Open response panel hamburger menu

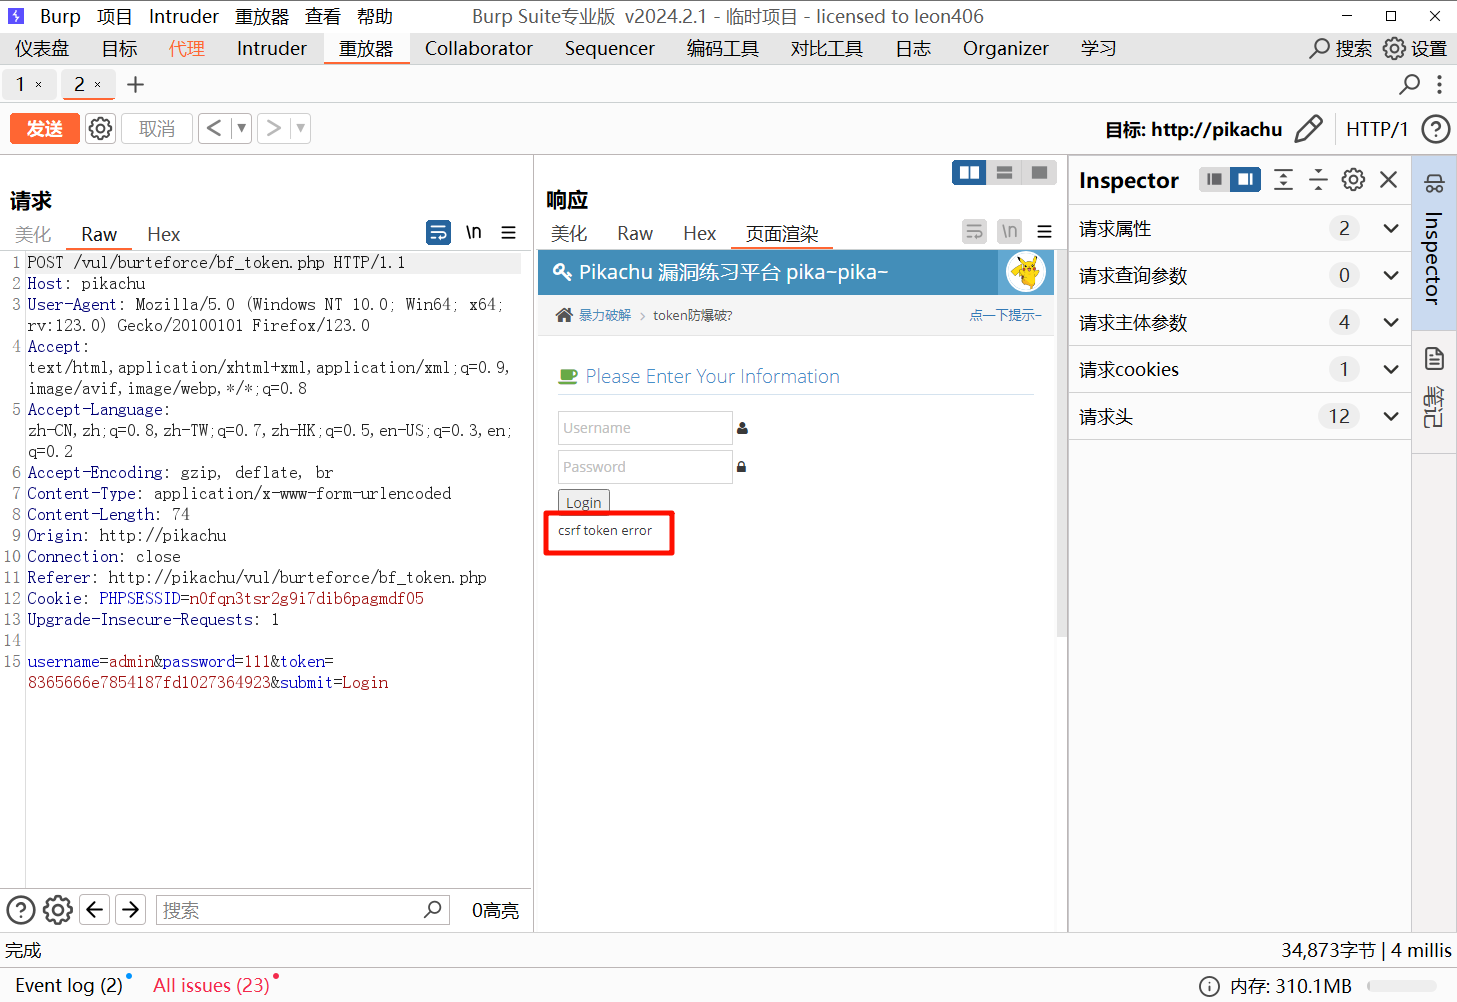click(x=1045, y=232)
